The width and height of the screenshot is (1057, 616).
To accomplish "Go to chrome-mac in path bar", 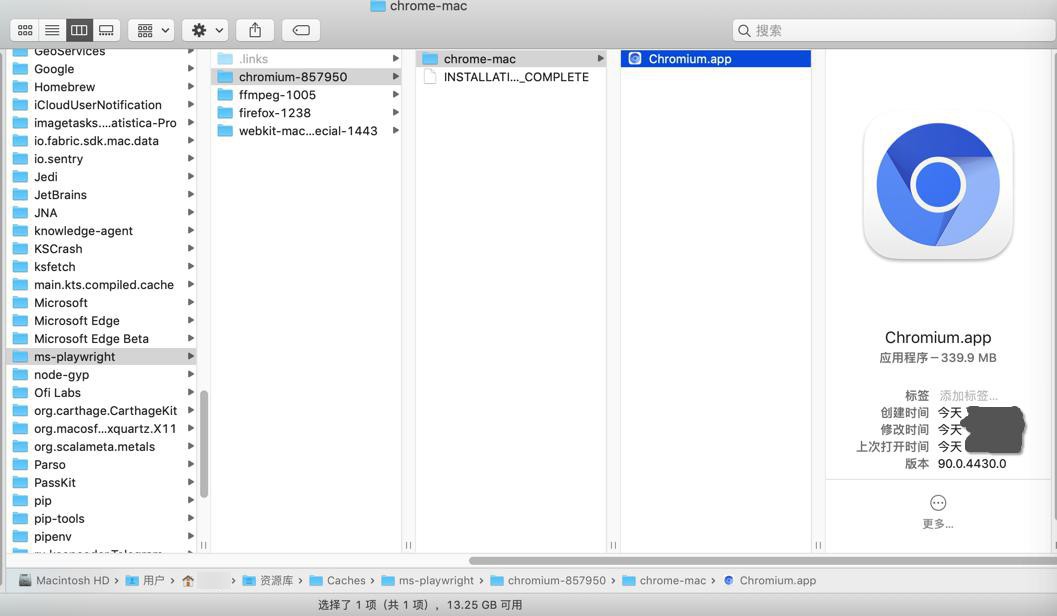I will click(664, 580).
